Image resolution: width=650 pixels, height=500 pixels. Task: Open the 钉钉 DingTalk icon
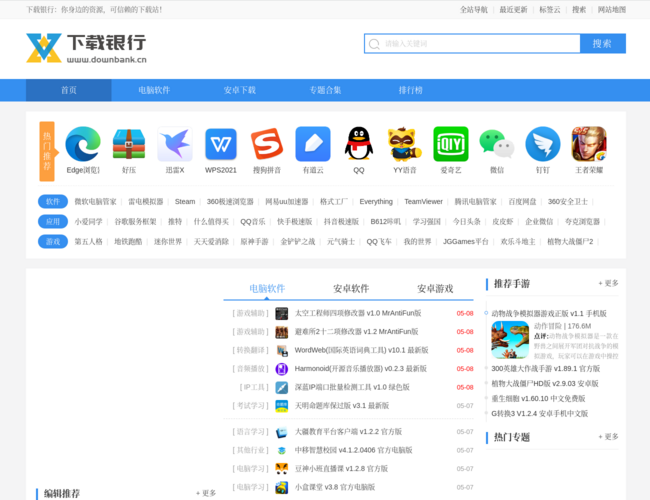543,144
